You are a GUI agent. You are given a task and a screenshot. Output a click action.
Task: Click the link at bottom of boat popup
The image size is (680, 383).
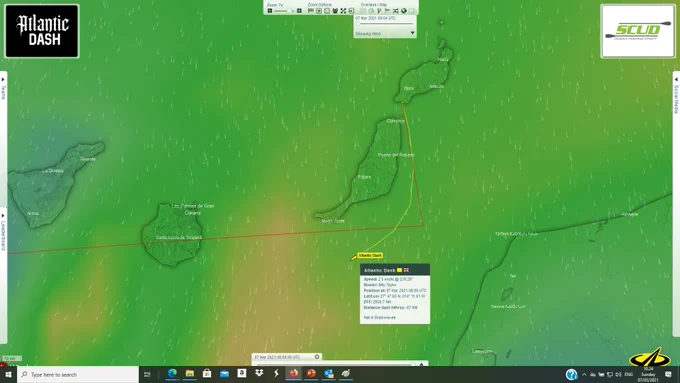[x=379, y=318]
